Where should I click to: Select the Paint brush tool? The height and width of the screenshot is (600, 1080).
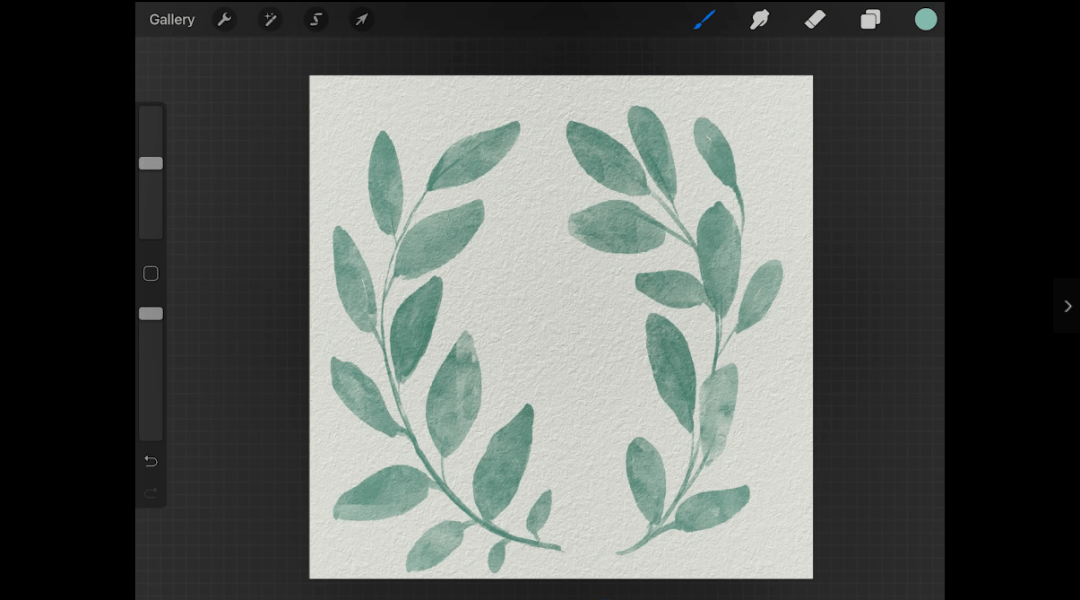705,20
